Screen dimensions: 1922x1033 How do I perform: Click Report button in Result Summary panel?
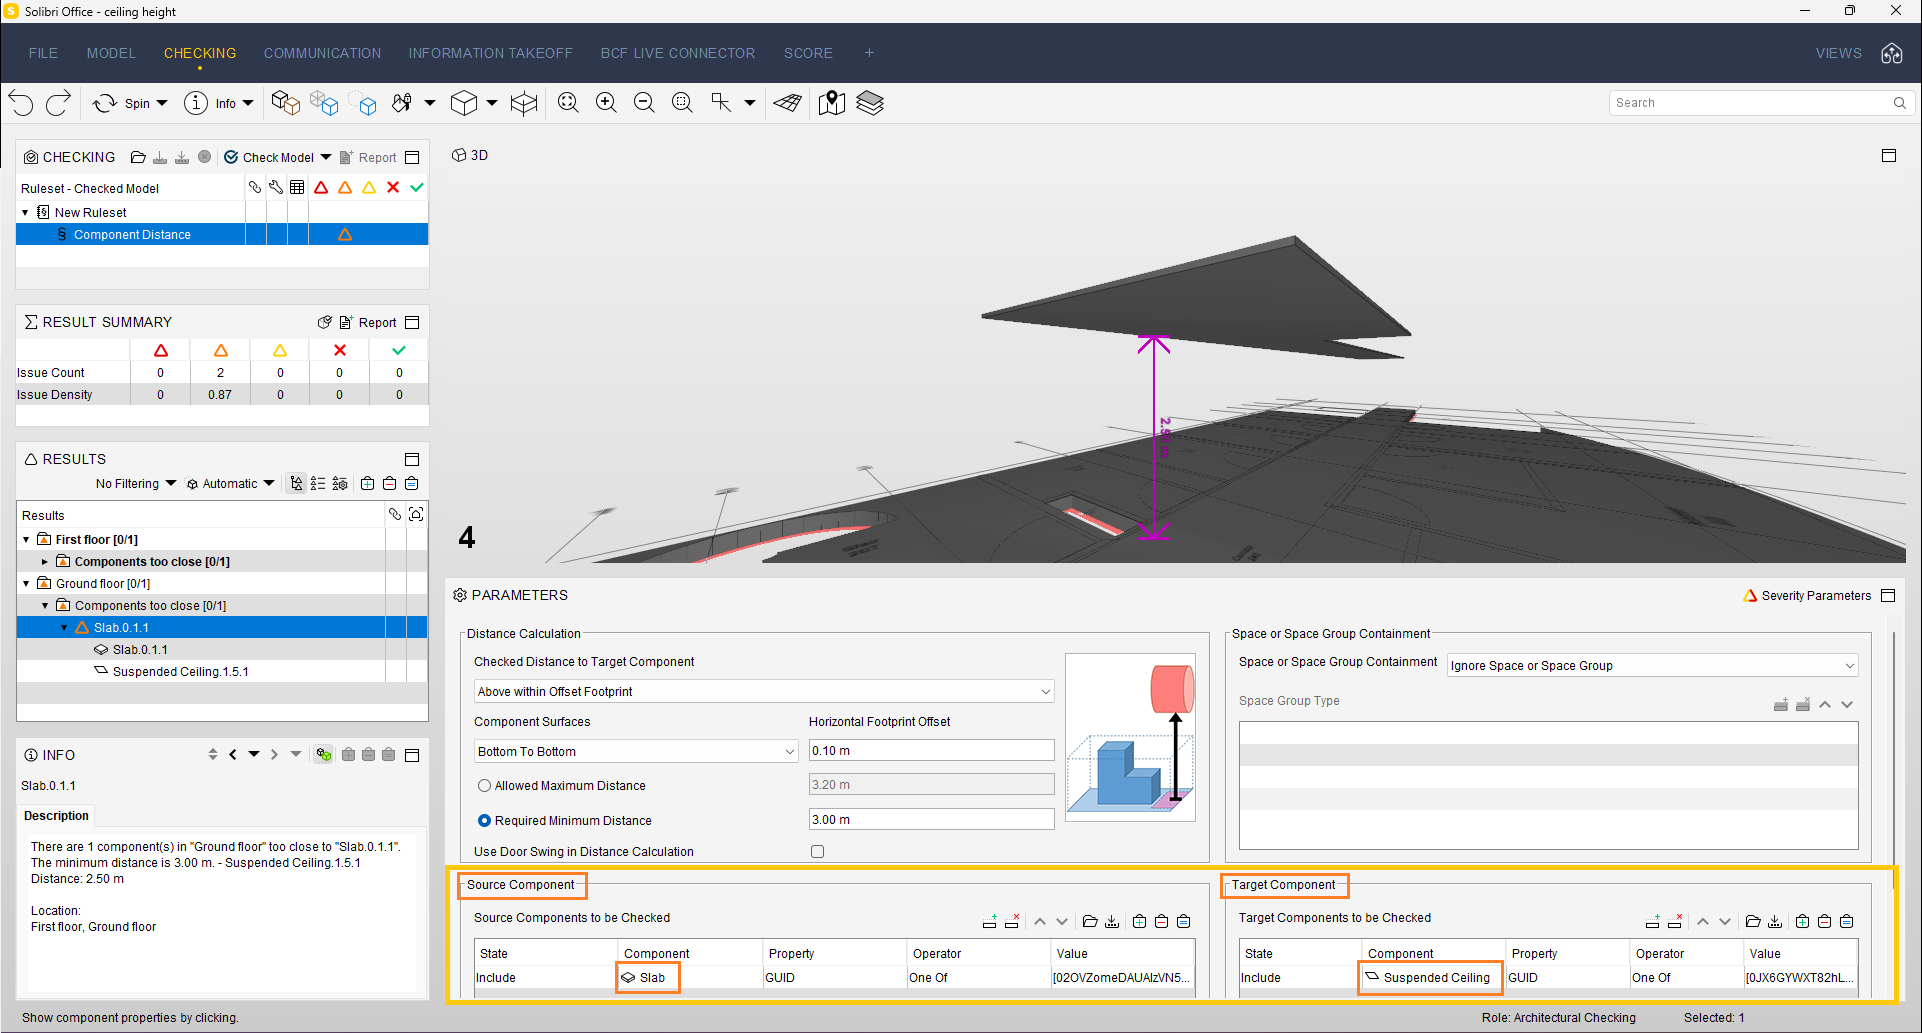pyautogui.click(x=368, y=322)
